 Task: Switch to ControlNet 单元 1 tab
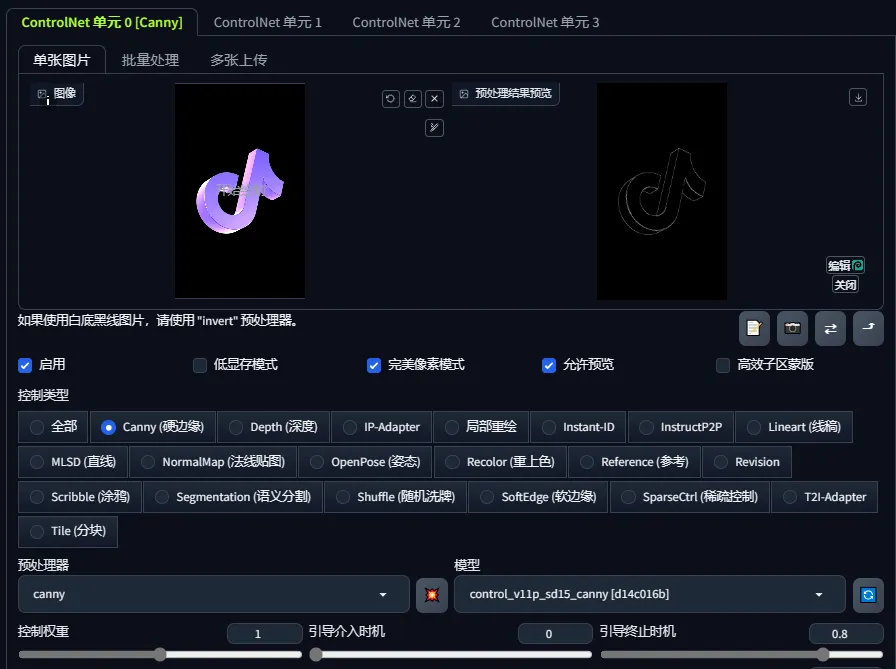(267, 22)
